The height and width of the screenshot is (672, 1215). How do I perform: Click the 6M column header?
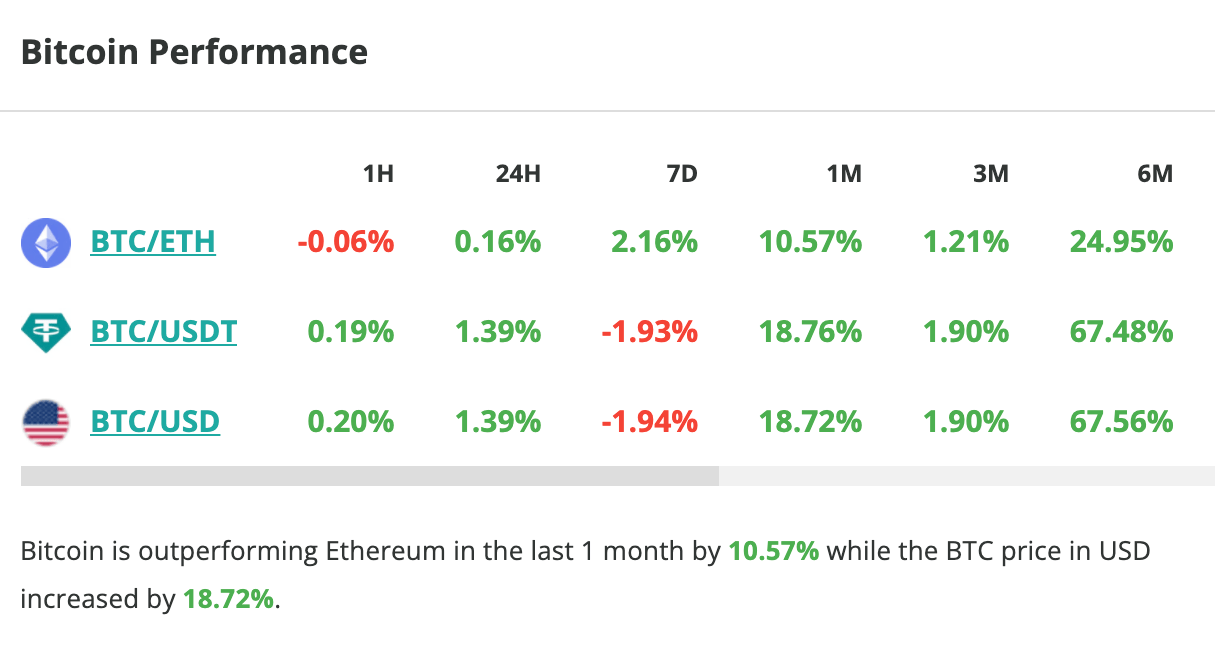tap(1155, 174)
